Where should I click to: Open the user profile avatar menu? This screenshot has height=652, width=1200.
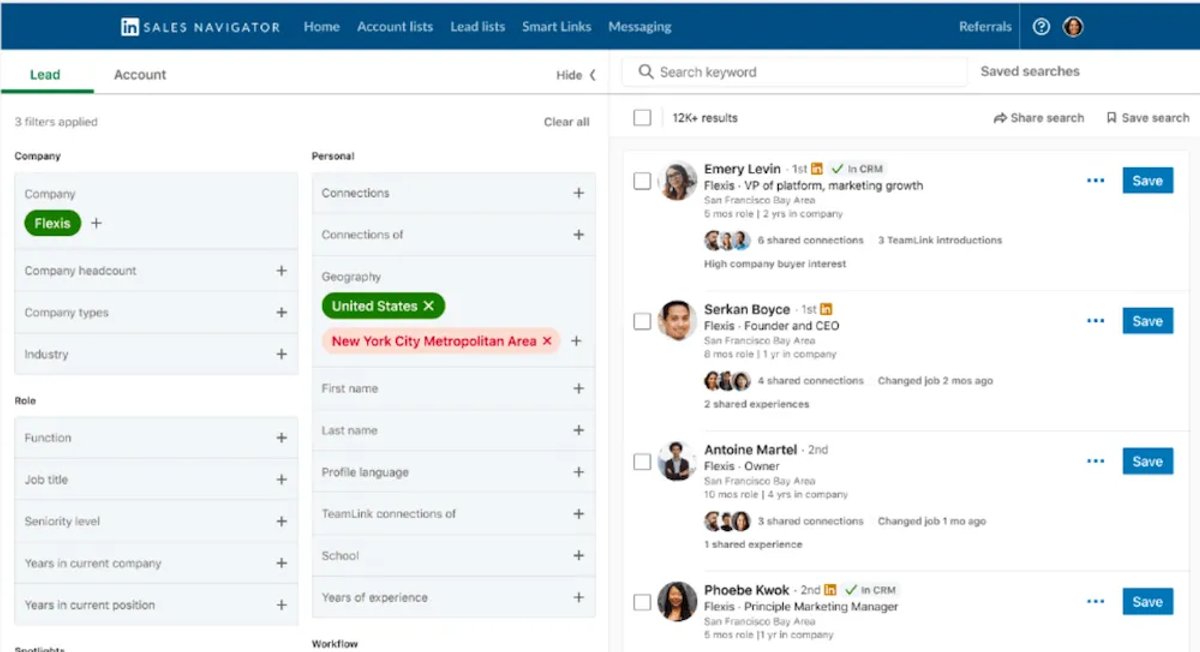pos(1073,27)
